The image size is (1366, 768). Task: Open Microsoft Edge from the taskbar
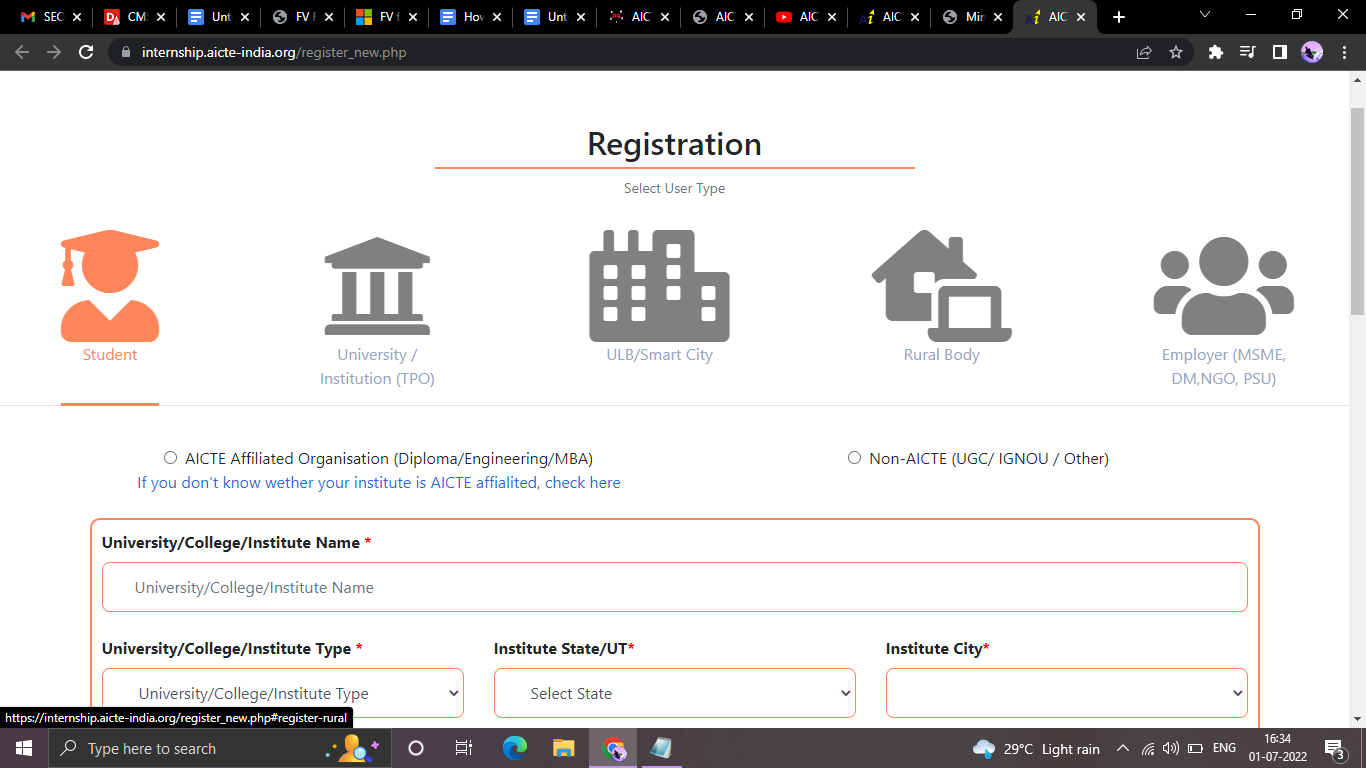pos(515,748)
